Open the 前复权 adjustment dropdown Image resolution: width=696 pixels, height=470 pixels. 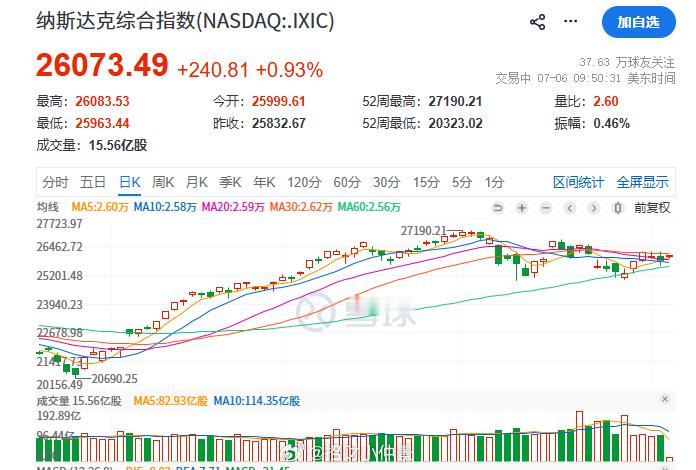click(652, 208)
